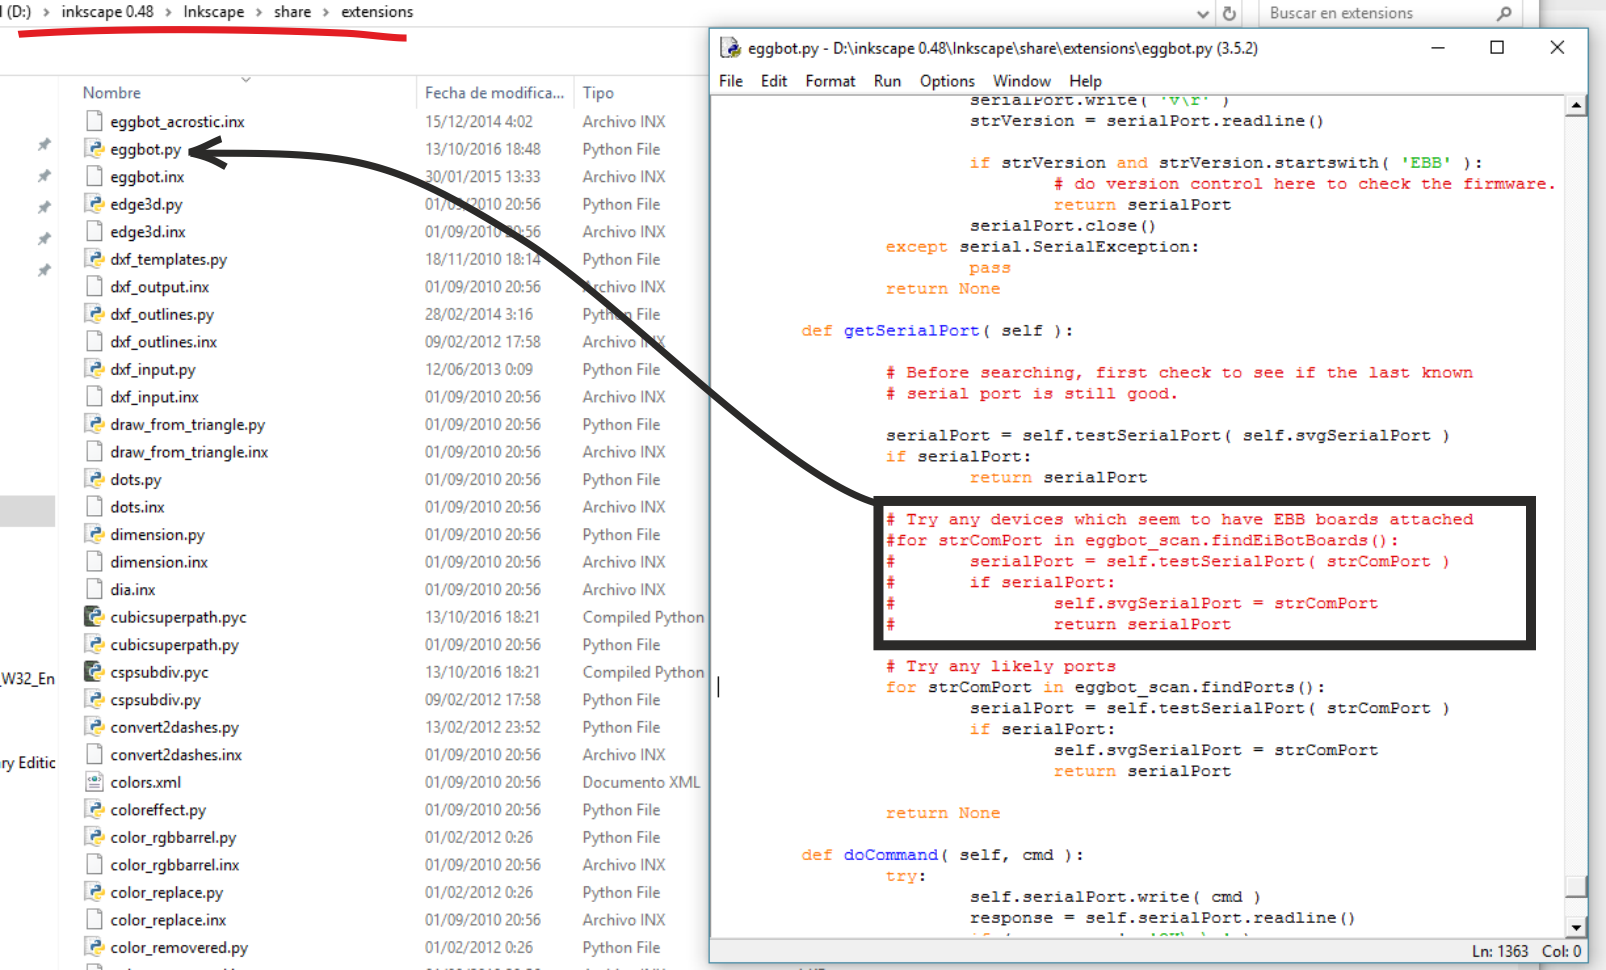
Task: Open the Run menu in IDLE
Action: pos(887,81)
